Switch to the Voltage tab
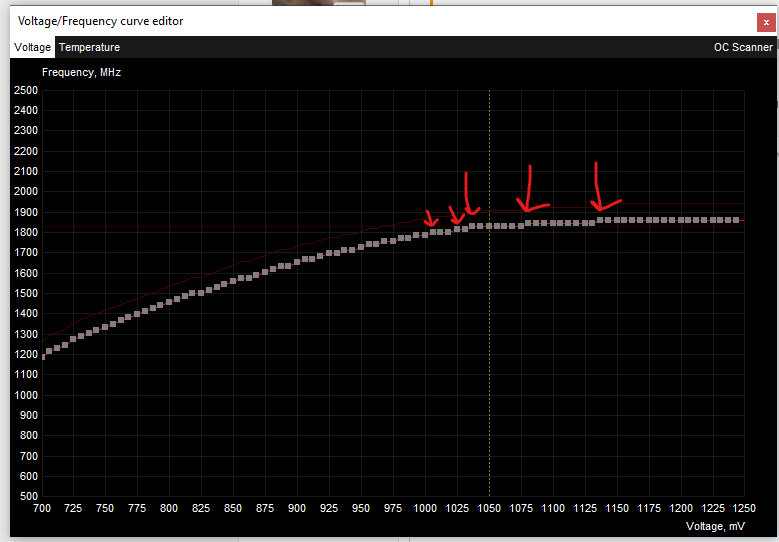Screen dimensions: 779x542 [x=32, y=47]
